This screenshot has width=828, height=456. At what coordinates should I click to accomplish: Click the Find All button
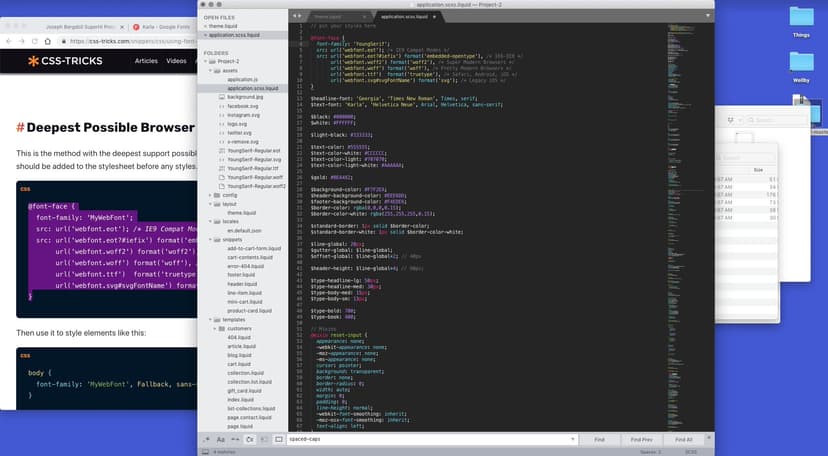683,439
